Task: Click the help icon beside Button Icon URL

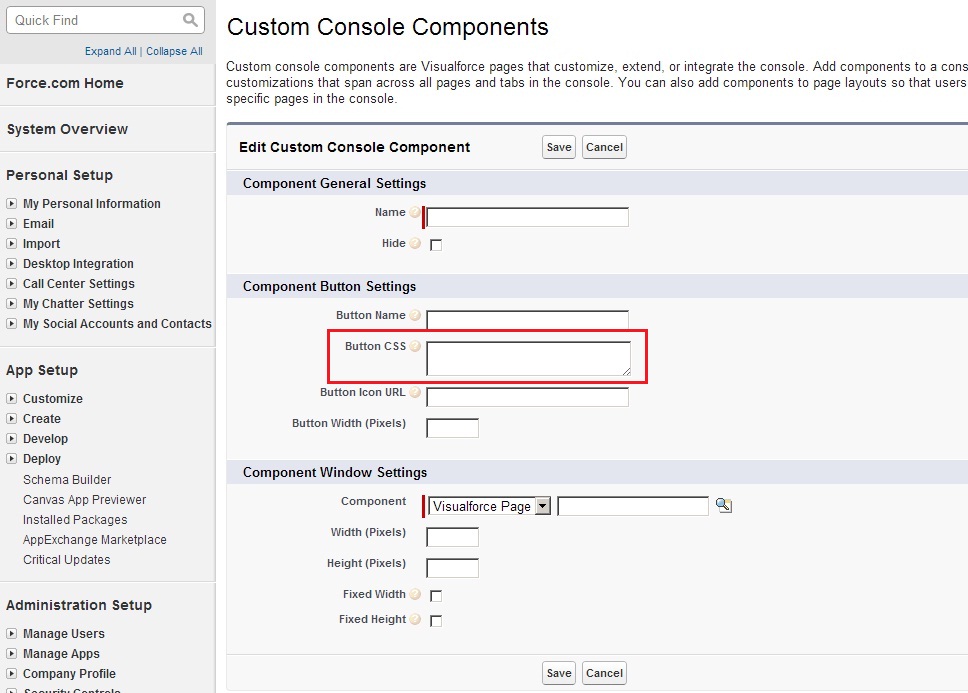Action: (415, 393)
